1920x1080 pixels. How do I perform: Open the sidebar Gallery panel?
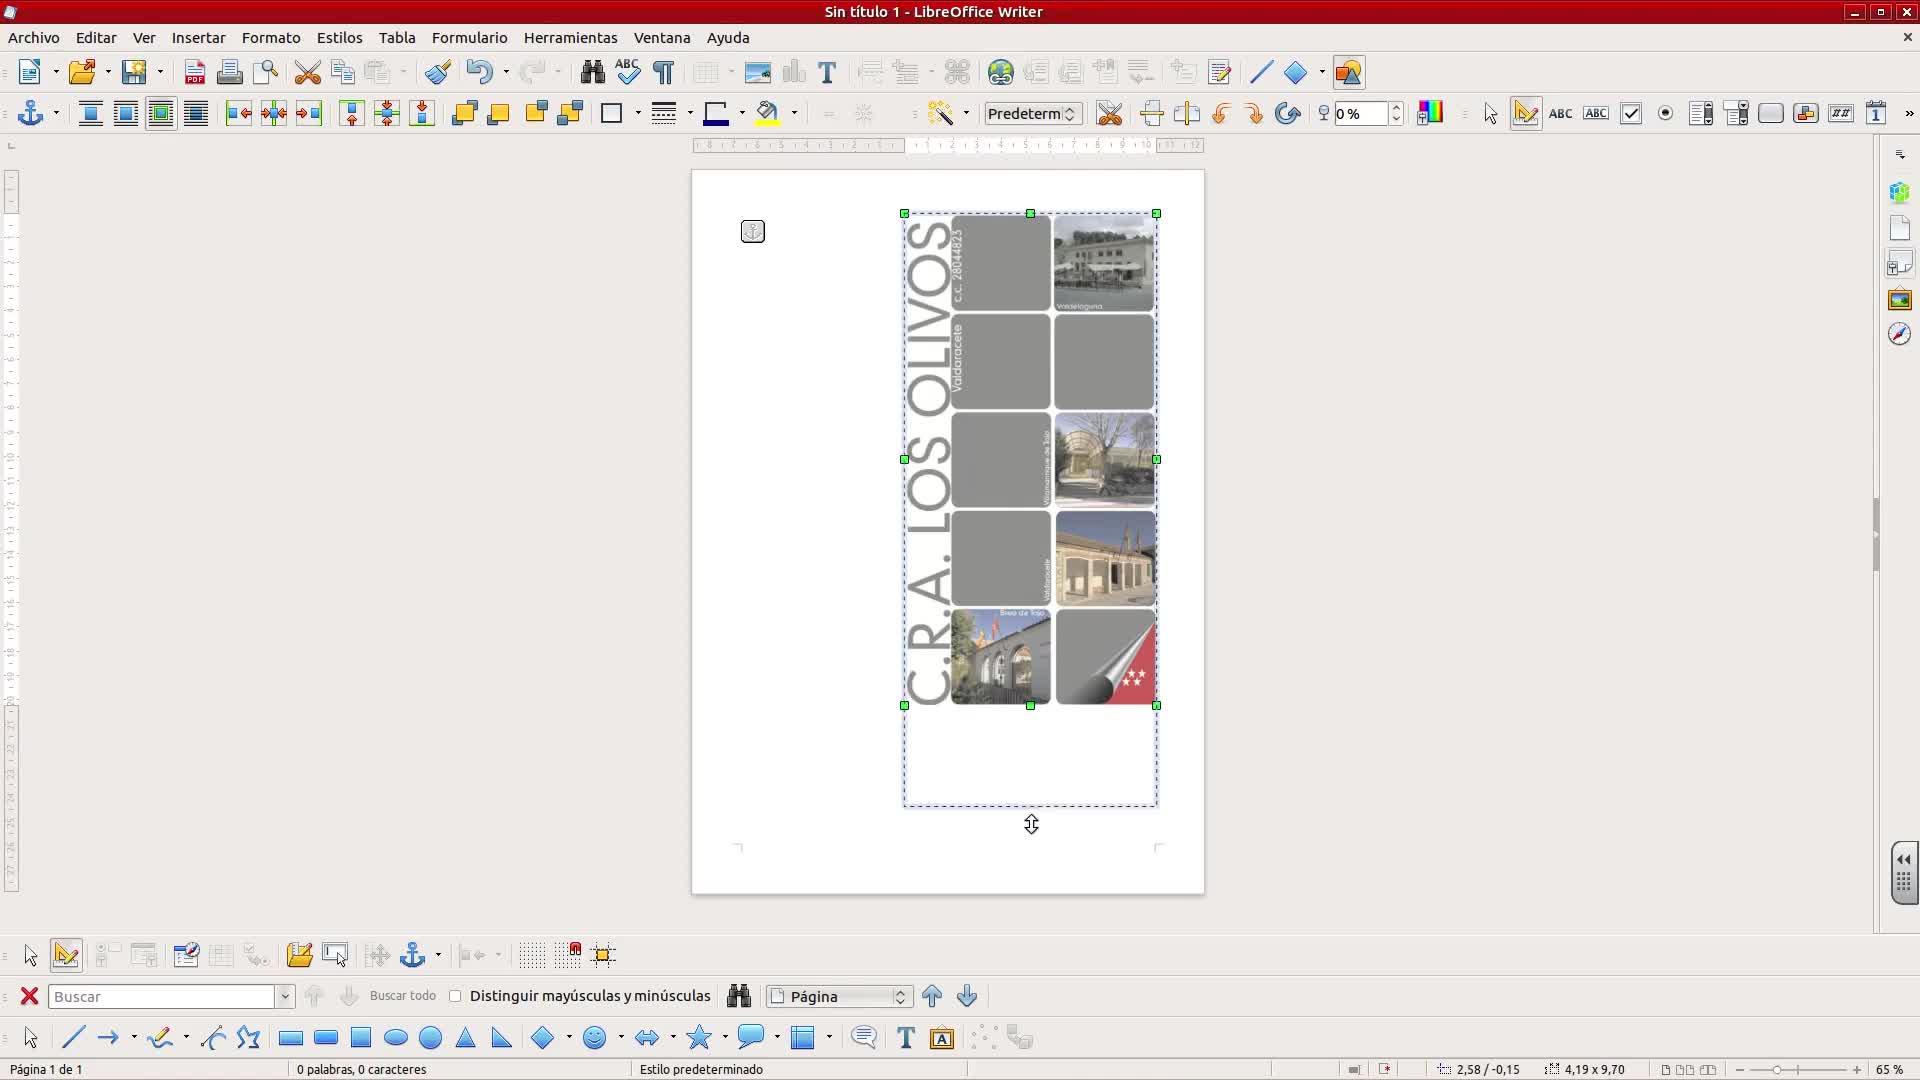1899,299
